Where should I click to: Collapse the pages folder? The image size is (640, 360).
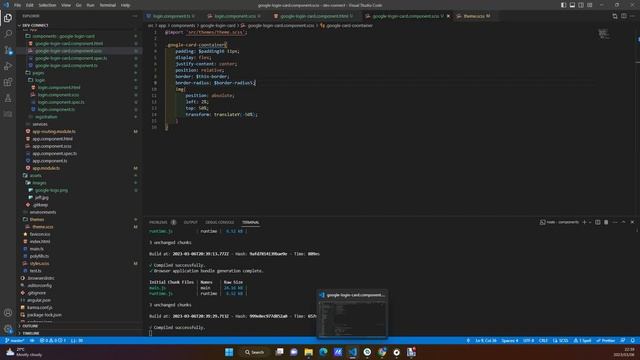[x=38, y=73]
